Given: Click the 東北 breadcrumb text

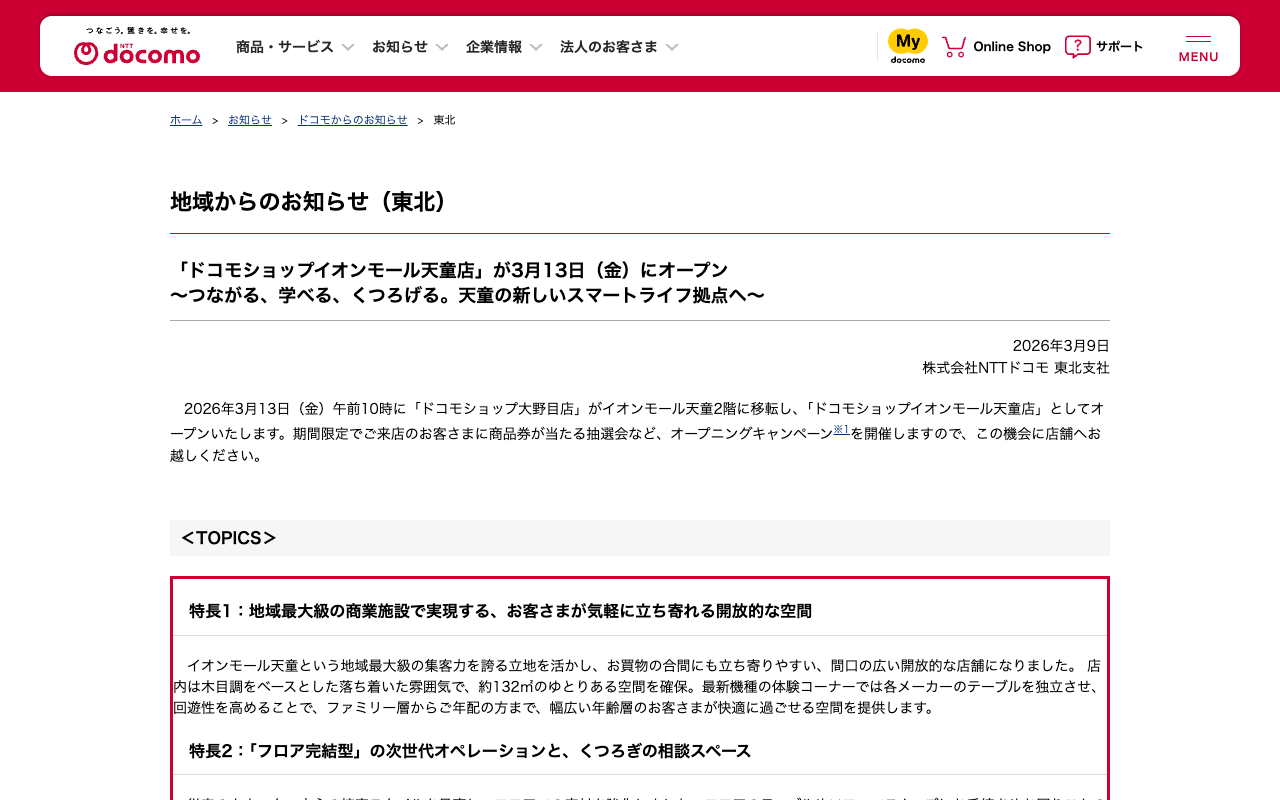Looking at the screenshot, I should tap(444, 120).
